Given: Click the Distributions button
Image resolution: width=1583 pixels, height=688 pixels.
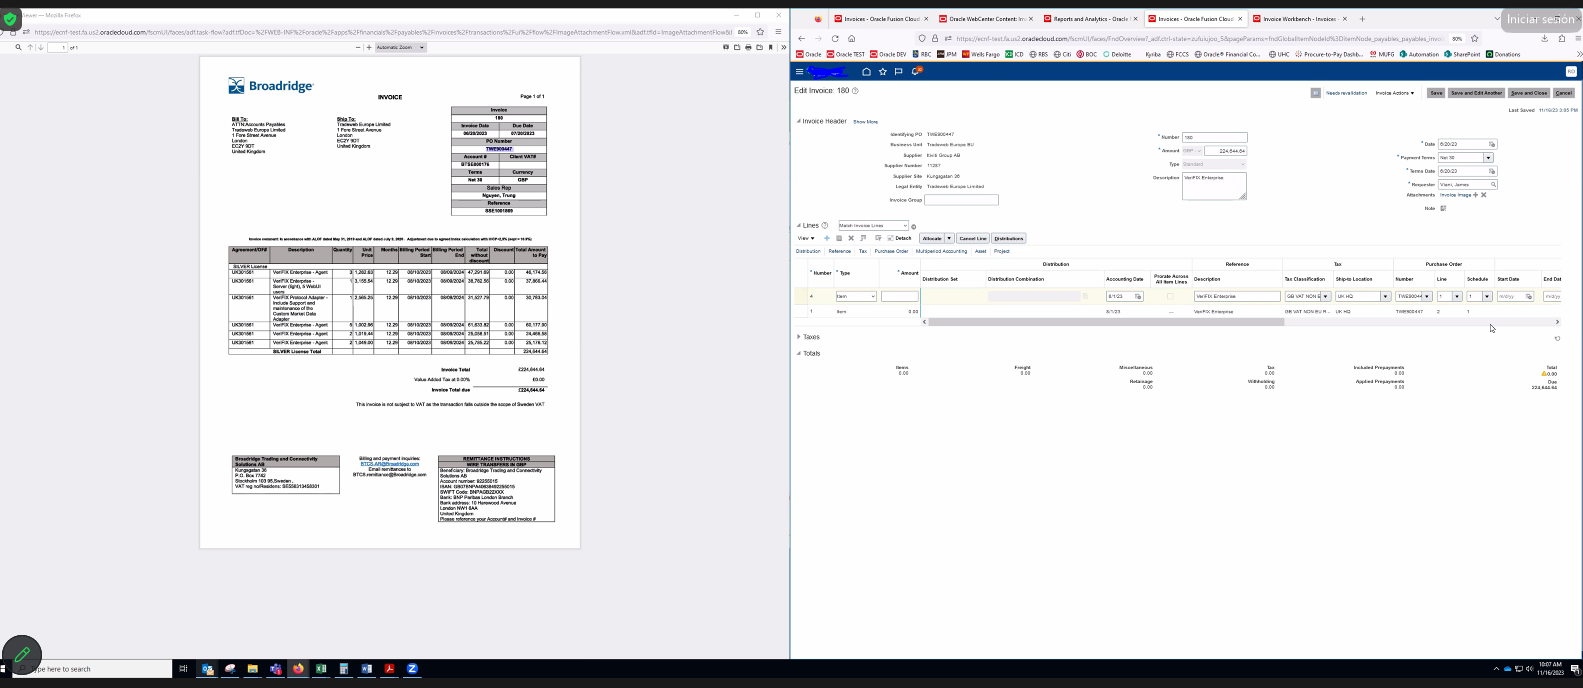Looking at the screenshot, I should [1009, 238].
